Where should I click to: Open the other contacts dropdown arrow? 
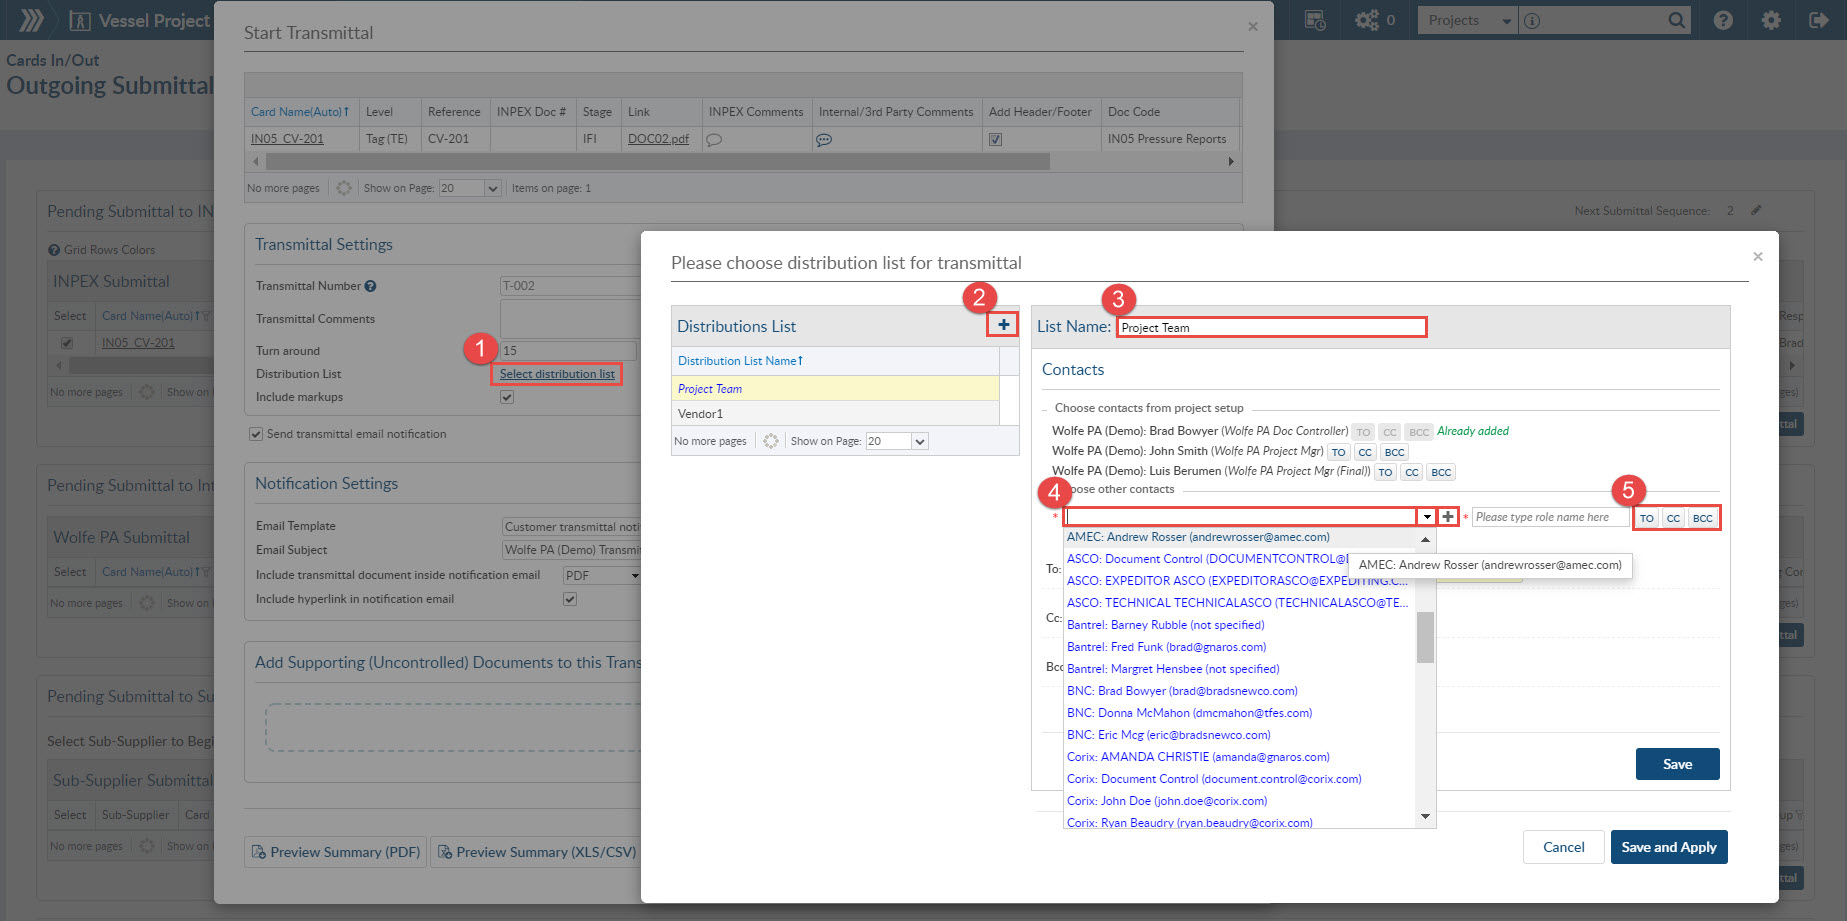click(x=1427, y=517)
